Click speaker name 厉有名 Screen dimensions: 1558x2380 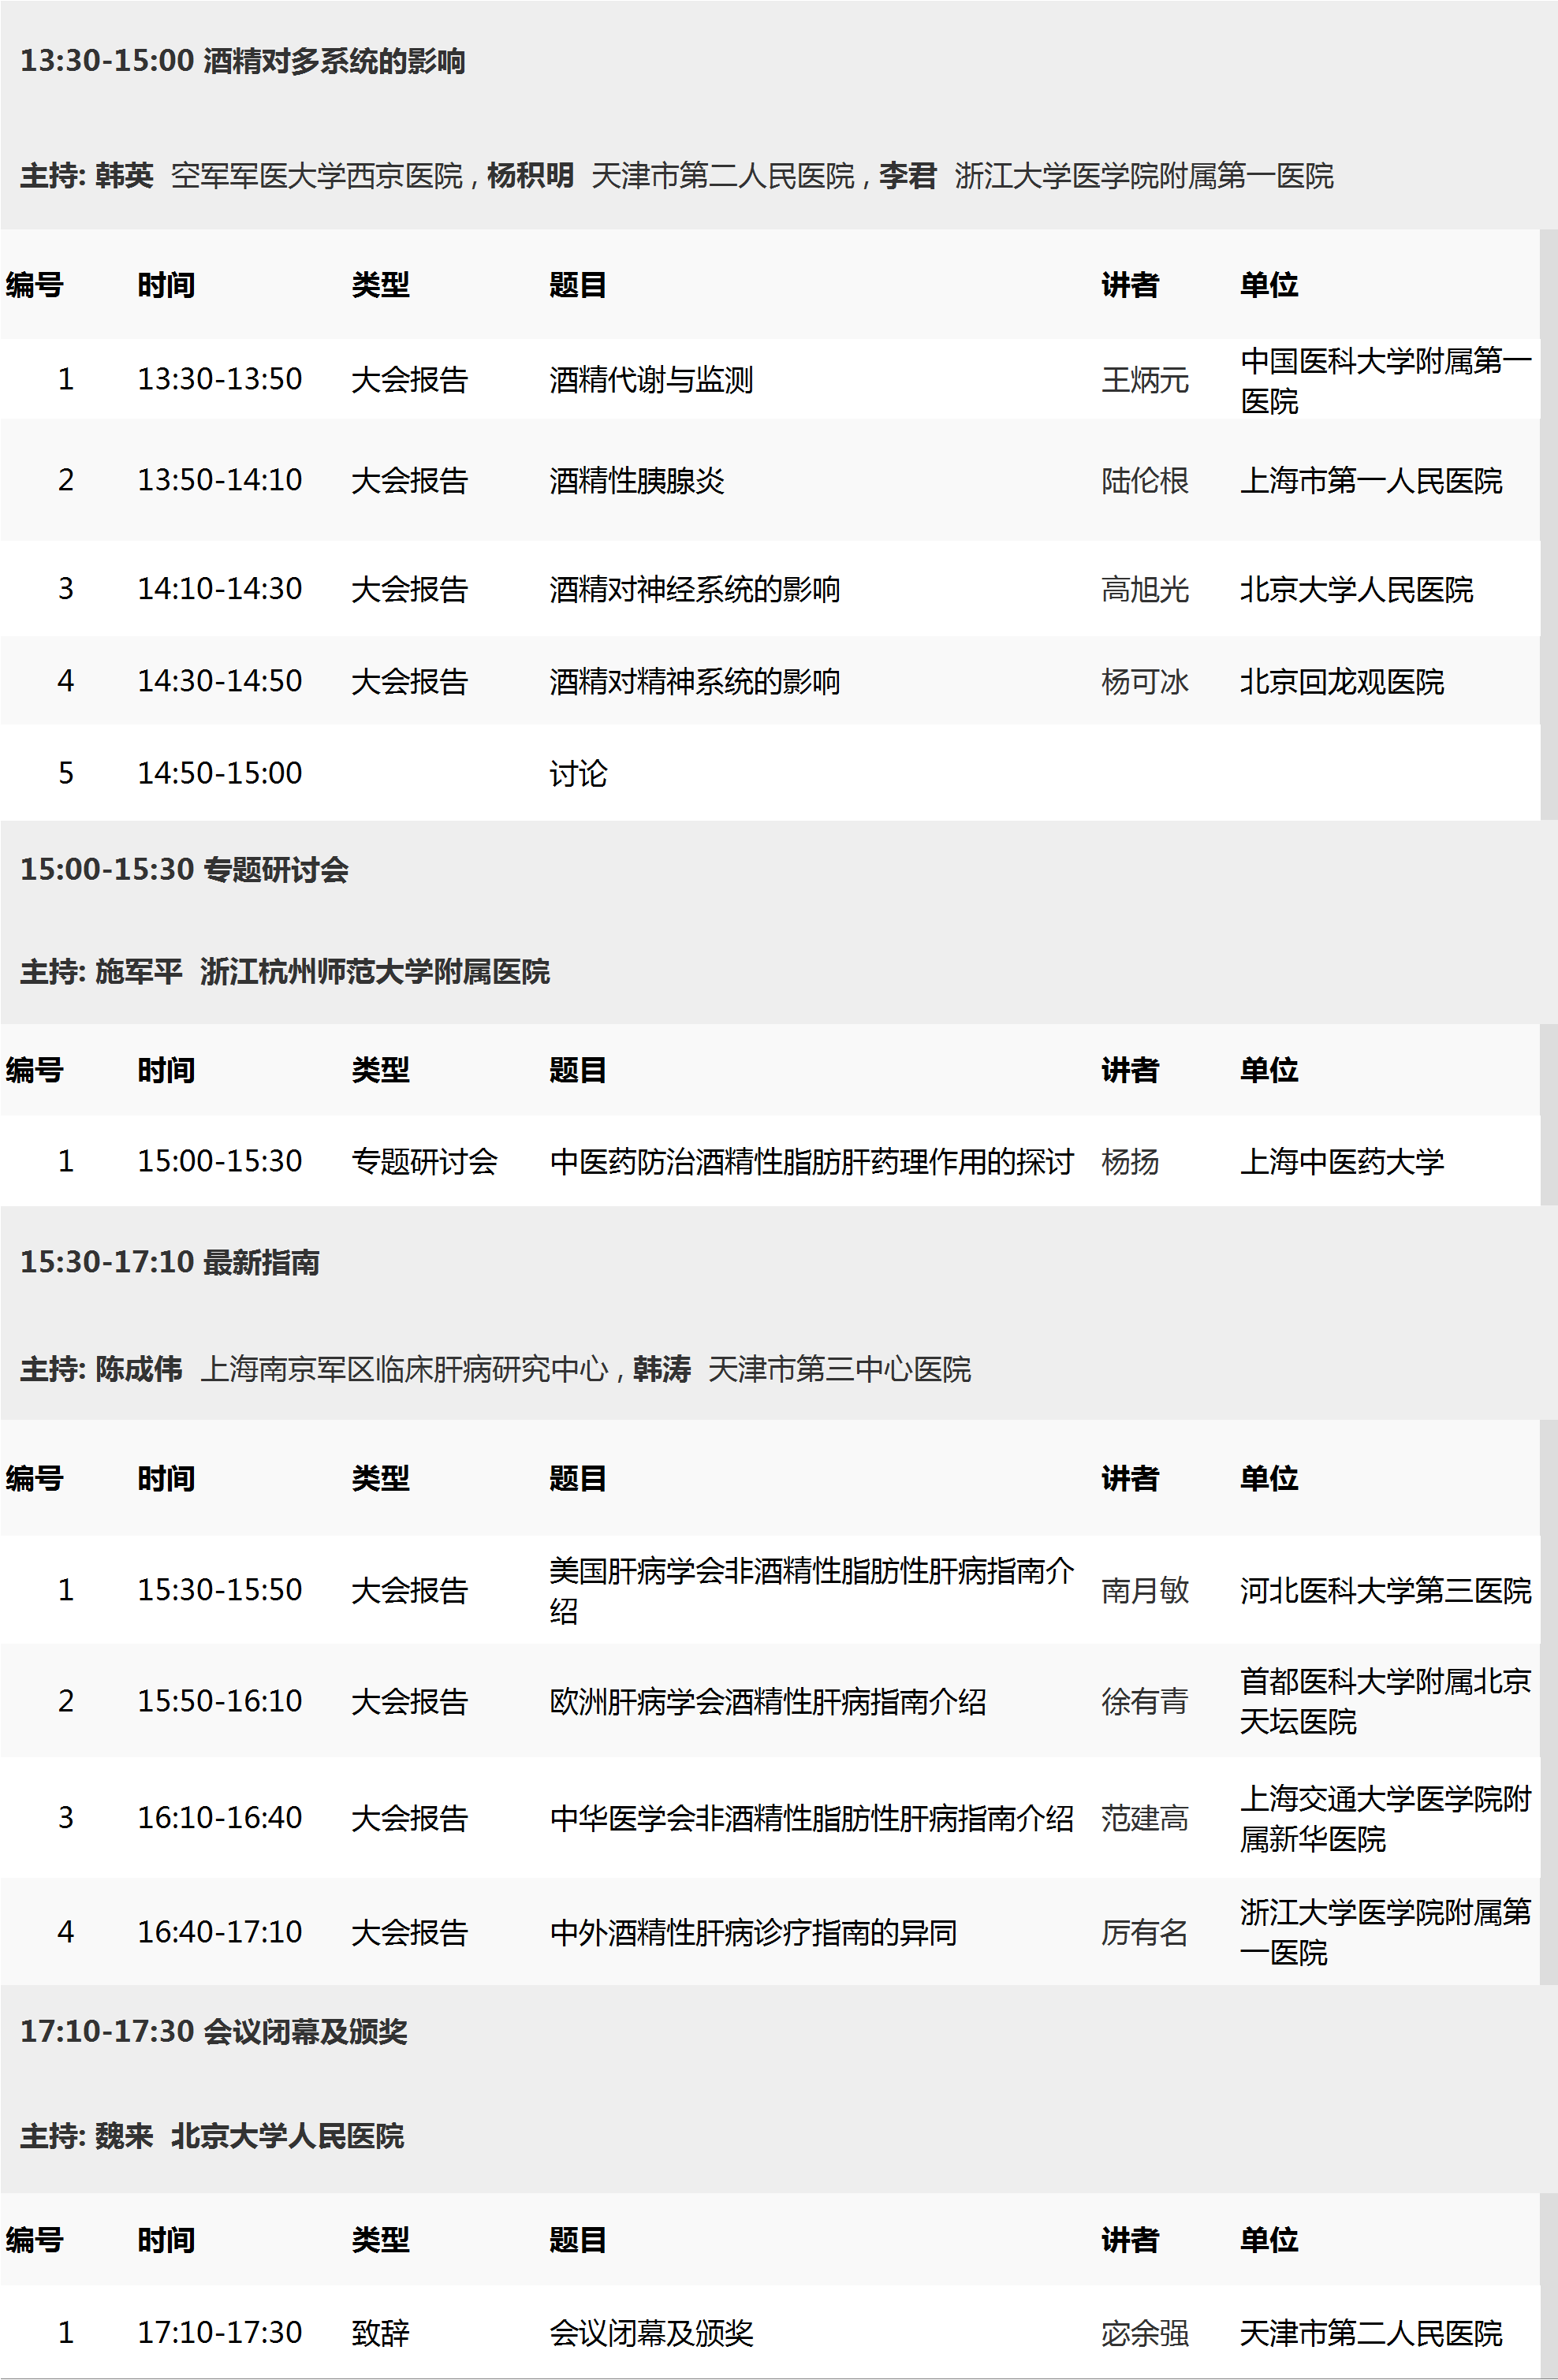(1145, 1932)
